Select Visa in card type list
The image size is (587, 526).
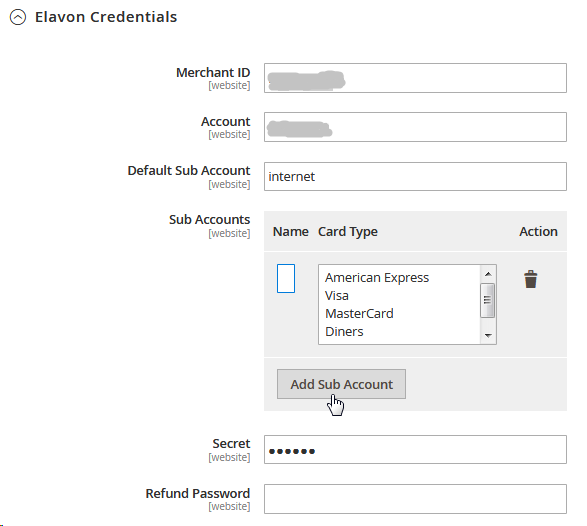coord(337,296)
